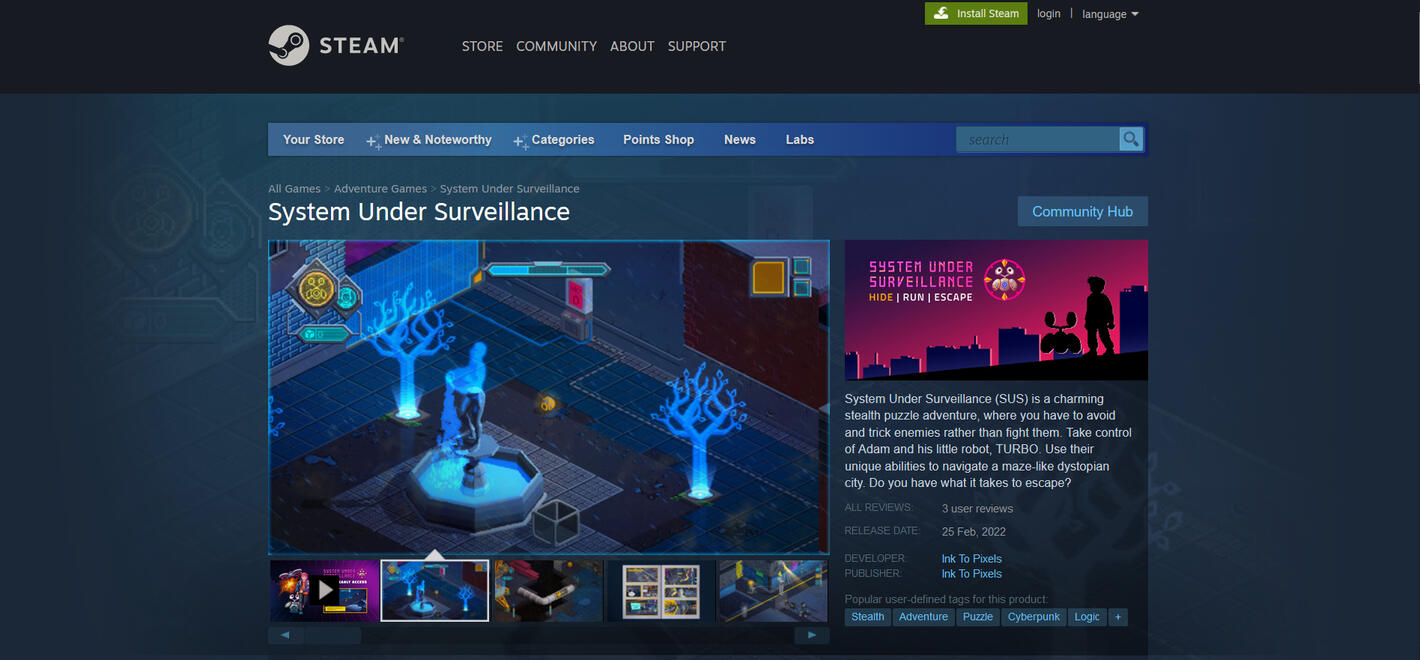Switch to the Points Shop tab
This screenshot has height=660, width=1420.
coord(658,139)
